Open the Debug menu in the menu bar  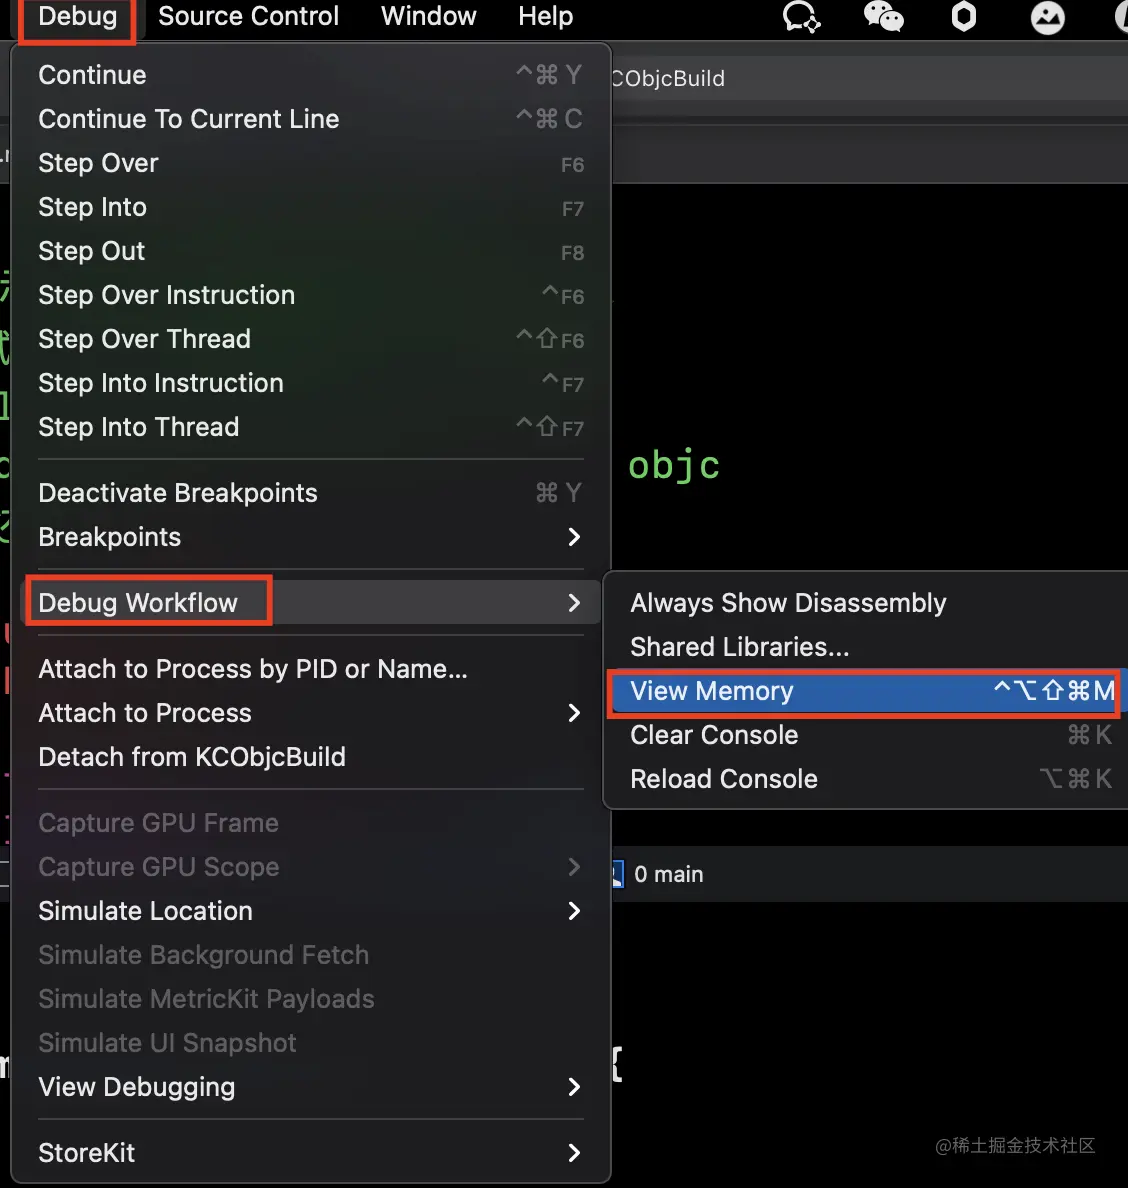[x=77, y=17]
